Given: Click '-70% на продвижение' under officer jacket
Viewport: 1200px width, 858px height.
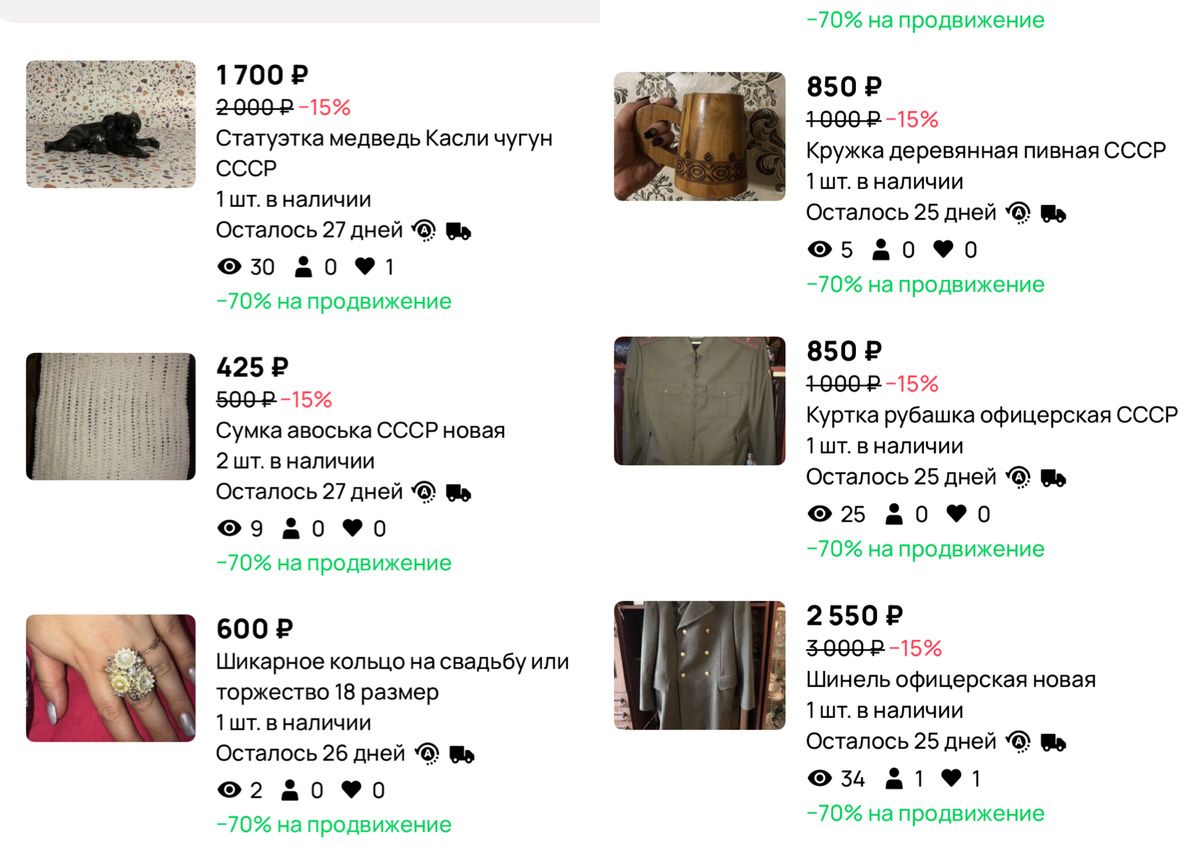Looking at the screenshot, I should coord(924,549).
